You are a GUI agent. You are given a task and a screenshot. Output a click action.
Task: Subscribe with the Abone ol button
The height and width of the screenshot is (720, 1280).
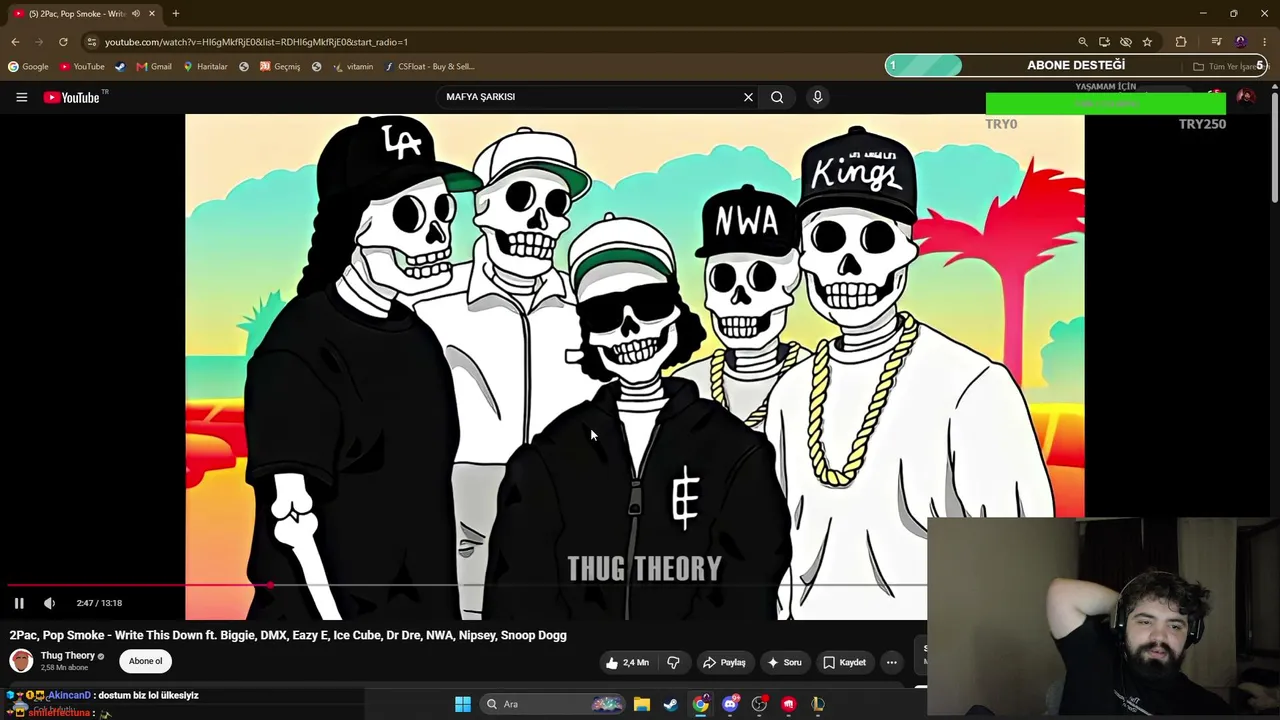145,661
